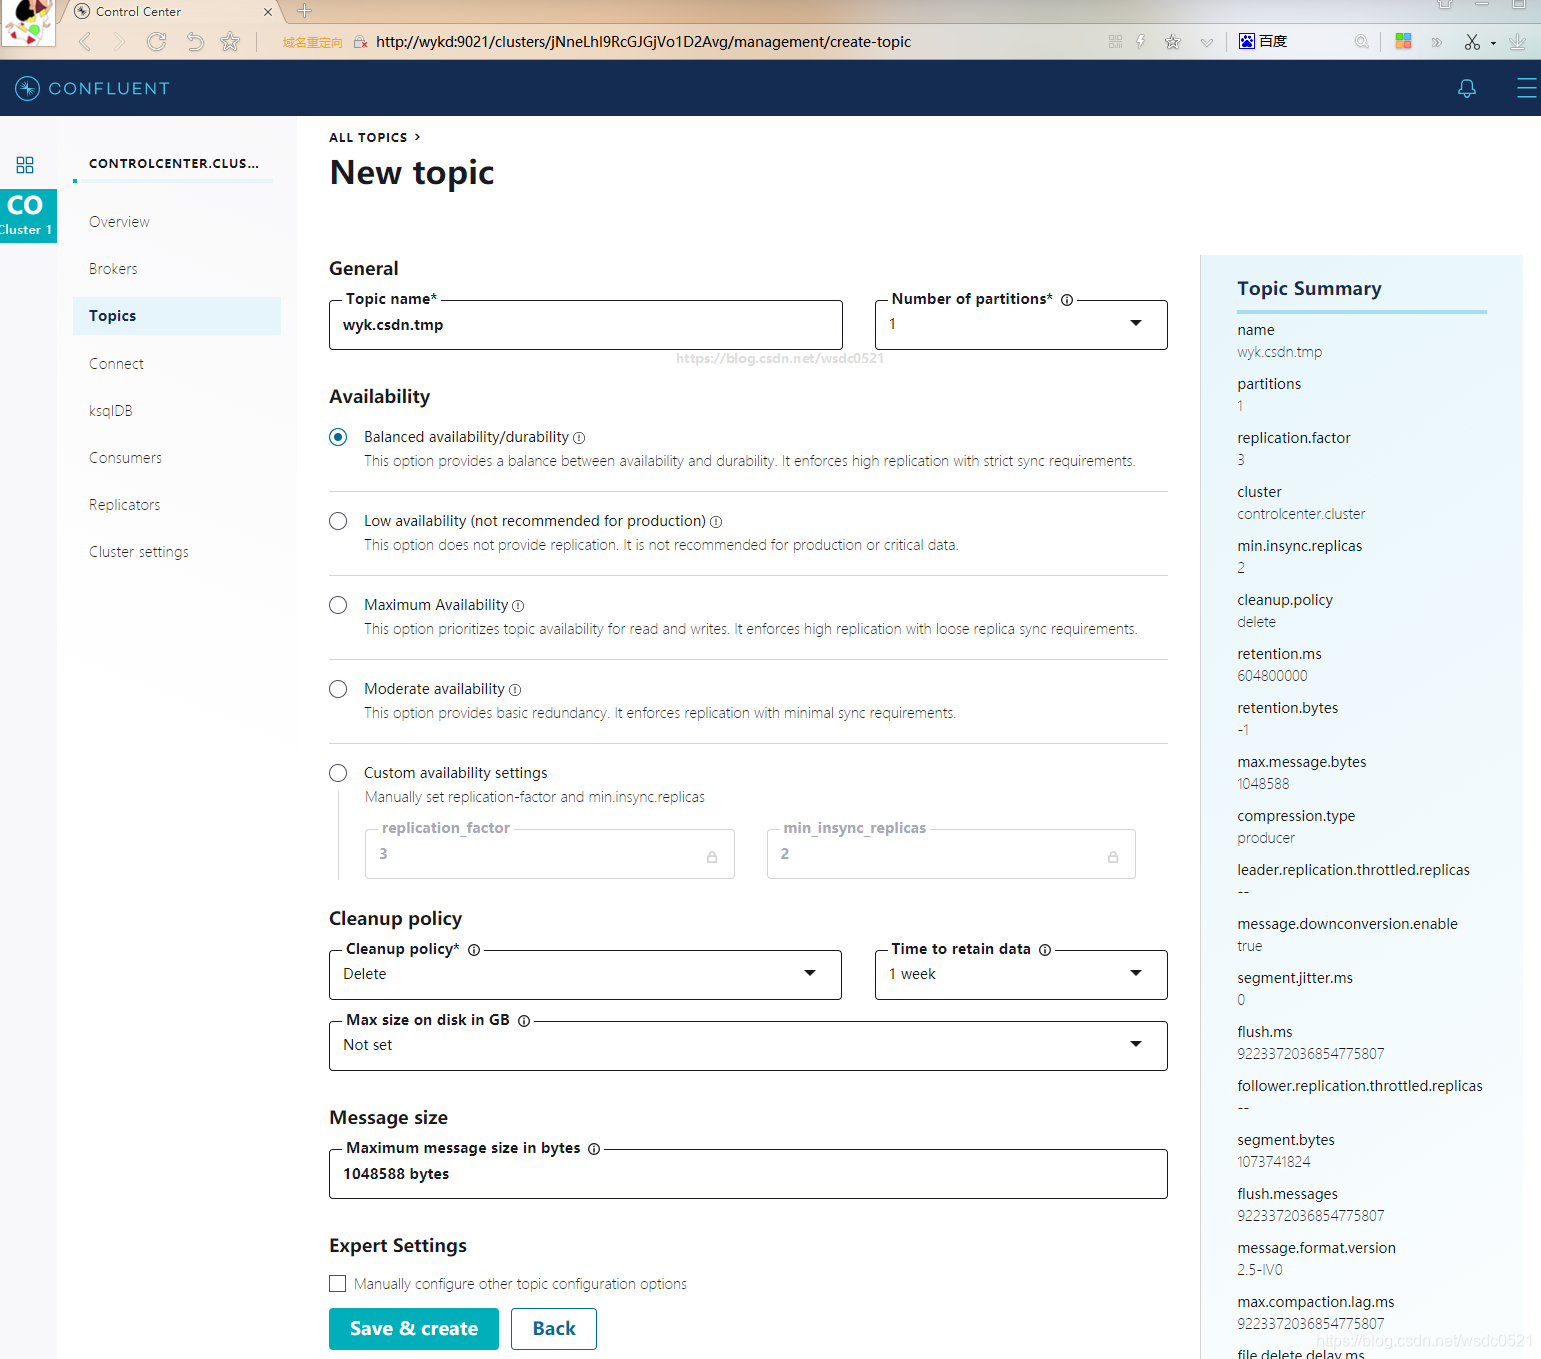
Task: Reload the page with refresh icon
Action: pos(156,42)
